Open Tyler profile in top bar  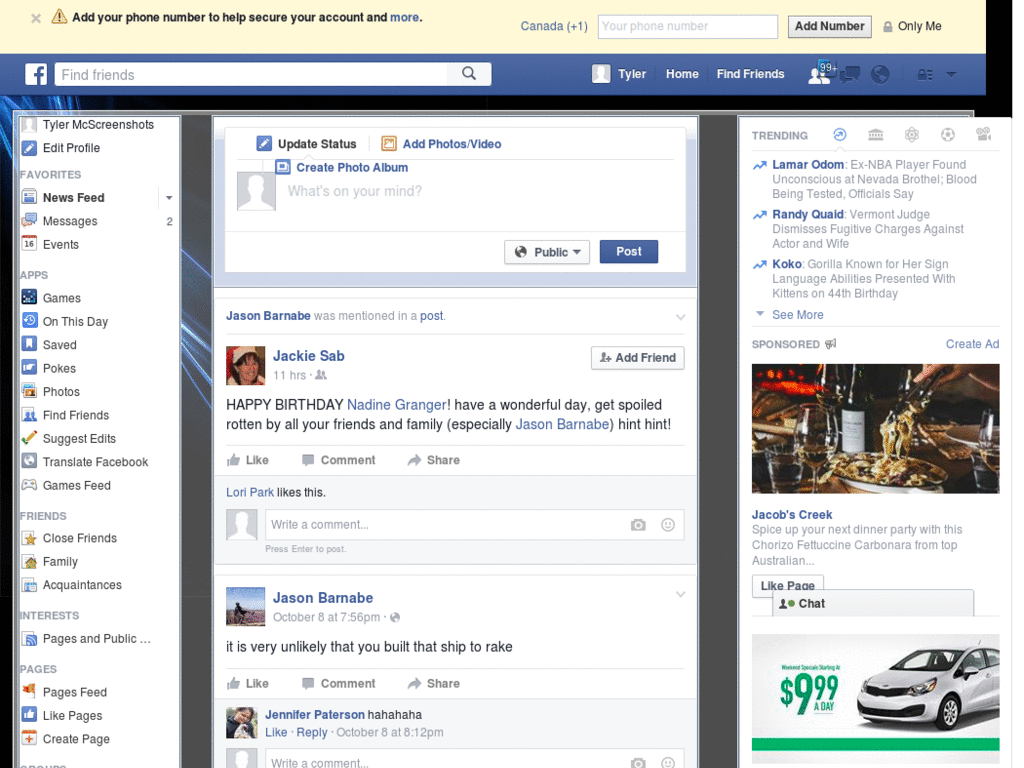pyautogui.click(x=619, y=74)
